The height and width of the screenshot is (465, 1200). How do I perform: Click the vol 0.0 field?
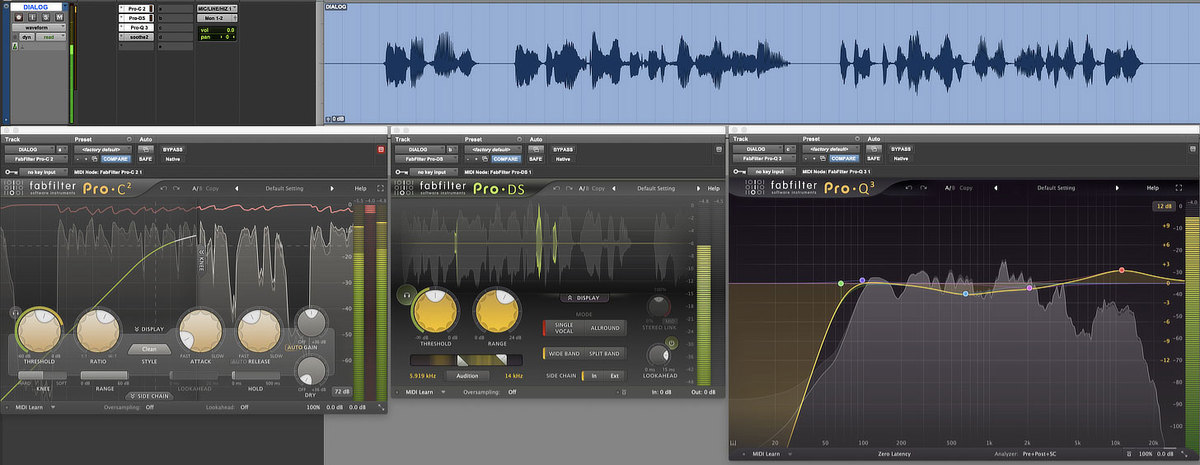pos(217,30)
